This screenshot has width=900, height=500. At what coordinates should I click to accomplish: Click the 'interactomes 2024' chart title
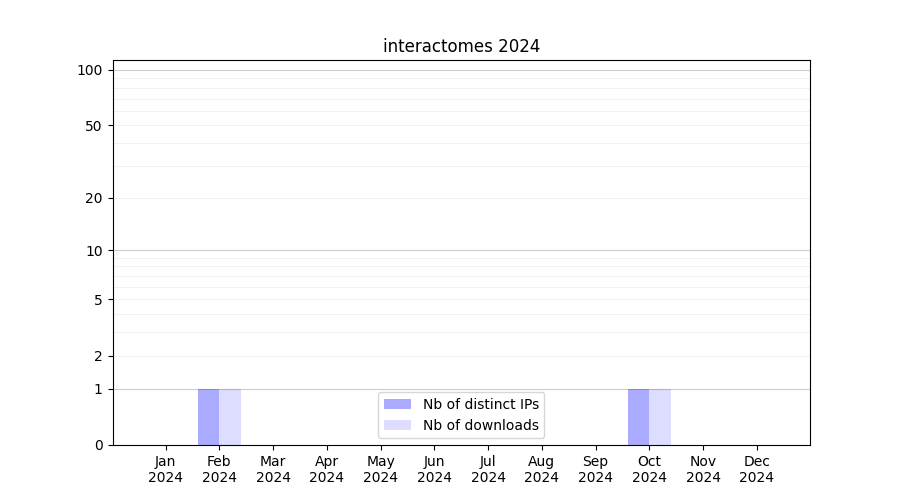(x=461, y=46)
